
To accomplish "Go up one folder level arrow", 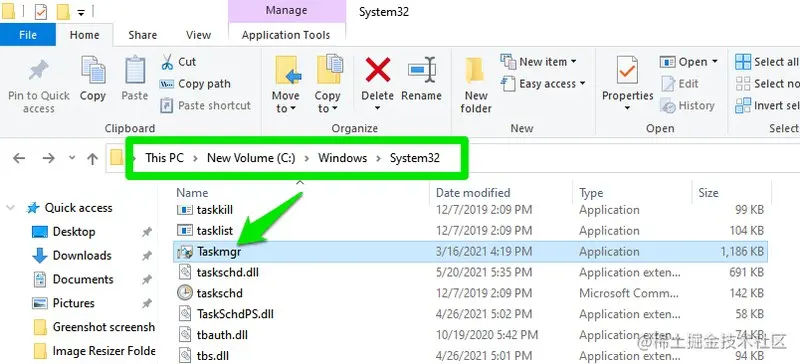I will (92, 159).
